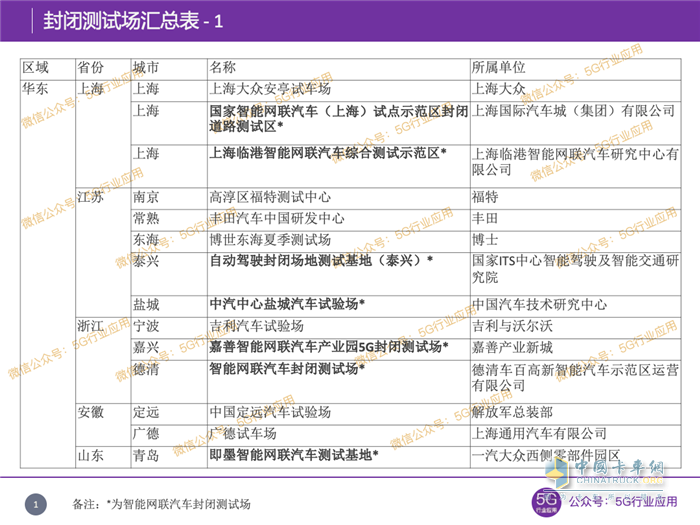Click 上海临港智能网联汽车研究中心有限公司 cell
Viewport: 700px width, 525px height.
[x=575, y=166]
